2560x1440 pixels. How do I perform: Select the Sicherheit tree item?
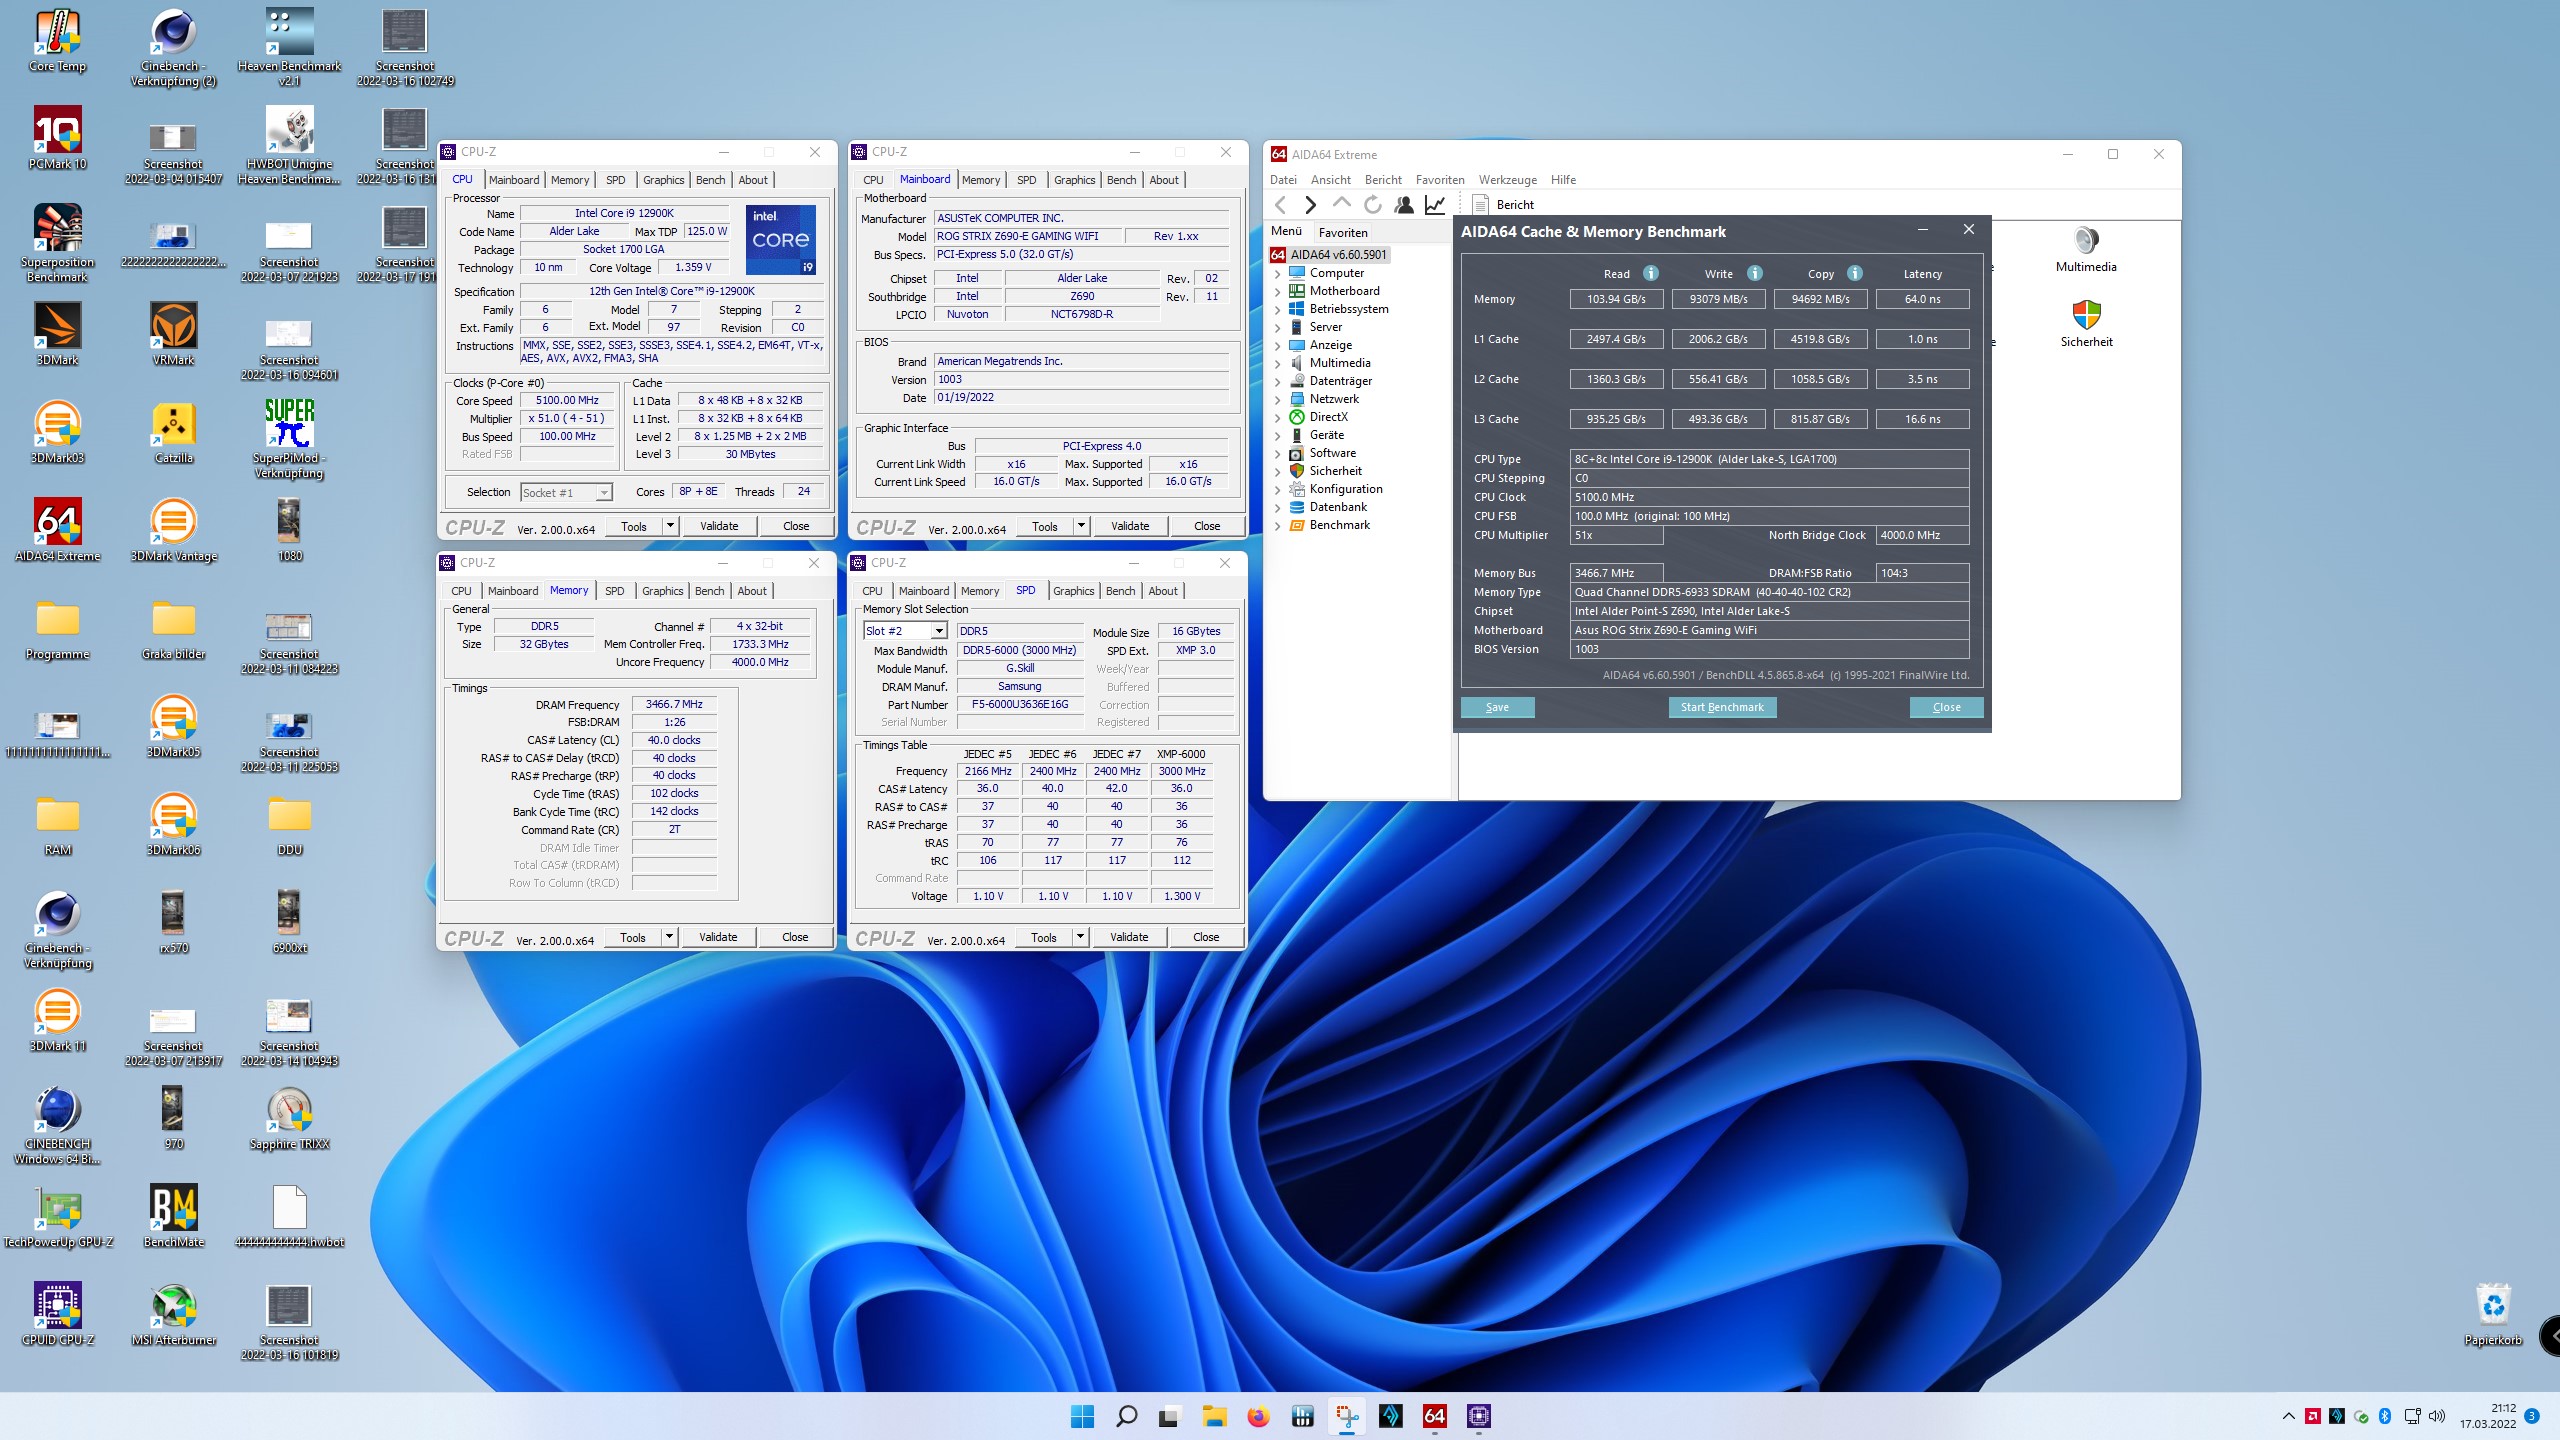point(1335,471)
